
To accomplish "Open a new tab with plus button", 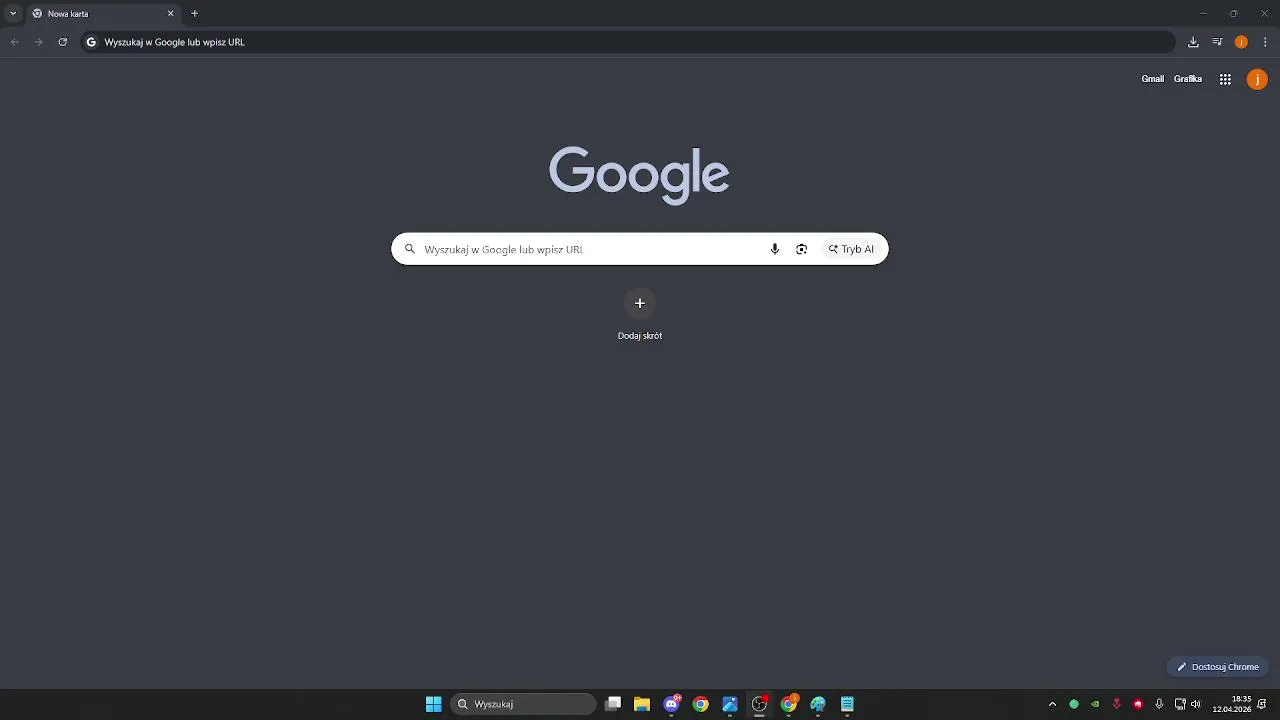I will (x=195, y=14).
